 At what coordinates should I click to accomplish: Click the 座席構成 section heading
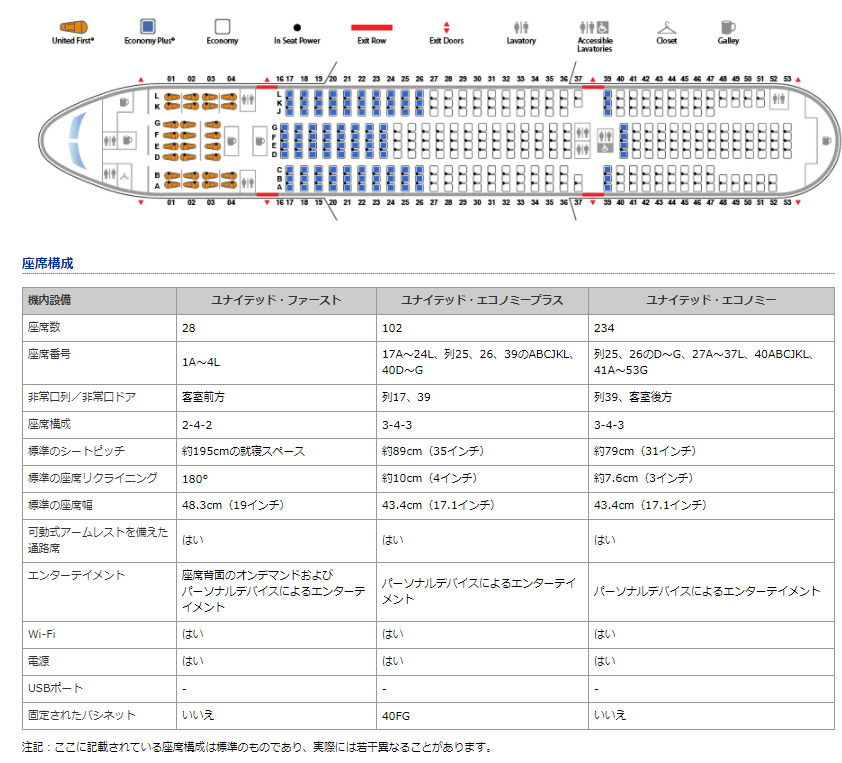(47, 264)
